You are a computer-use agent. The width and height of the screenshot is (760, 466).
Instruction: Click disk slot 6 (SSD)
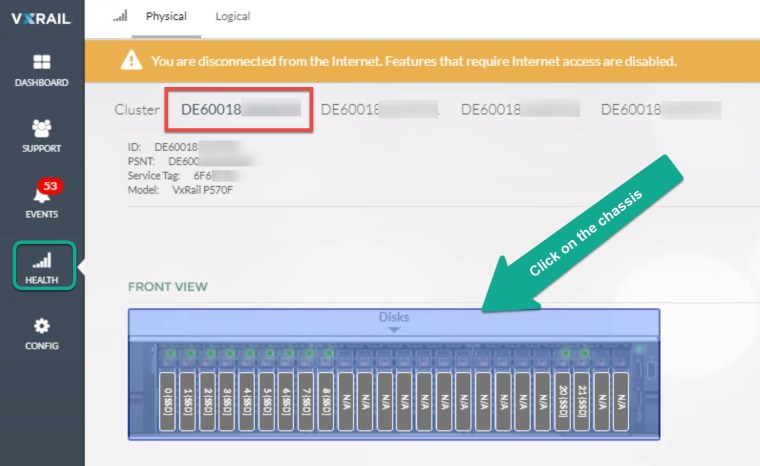[286, 402]
